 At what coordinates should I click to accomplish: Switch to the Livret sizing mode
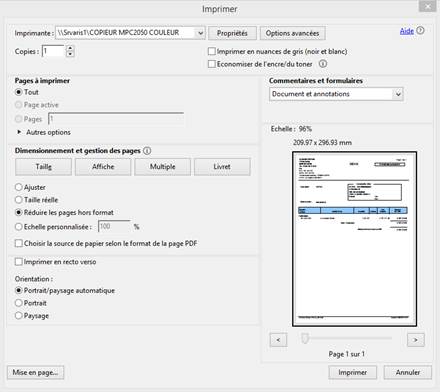pyautogui.click(x=222, y=167)
